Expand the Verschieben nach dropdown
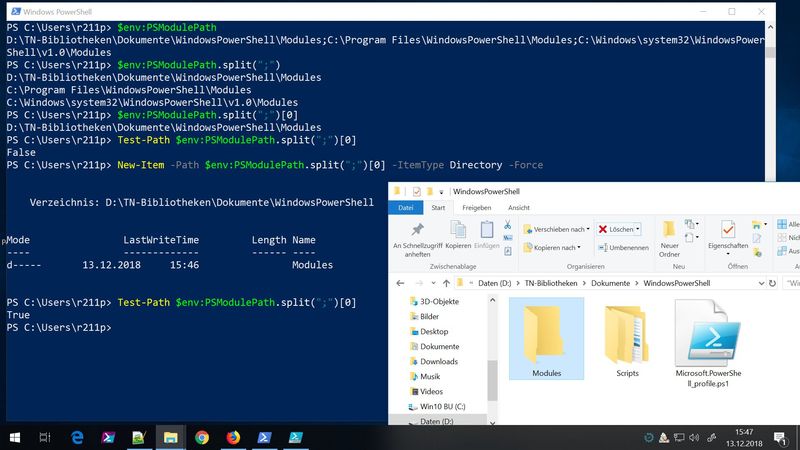 pyautogui.click(x=583, y=229)
